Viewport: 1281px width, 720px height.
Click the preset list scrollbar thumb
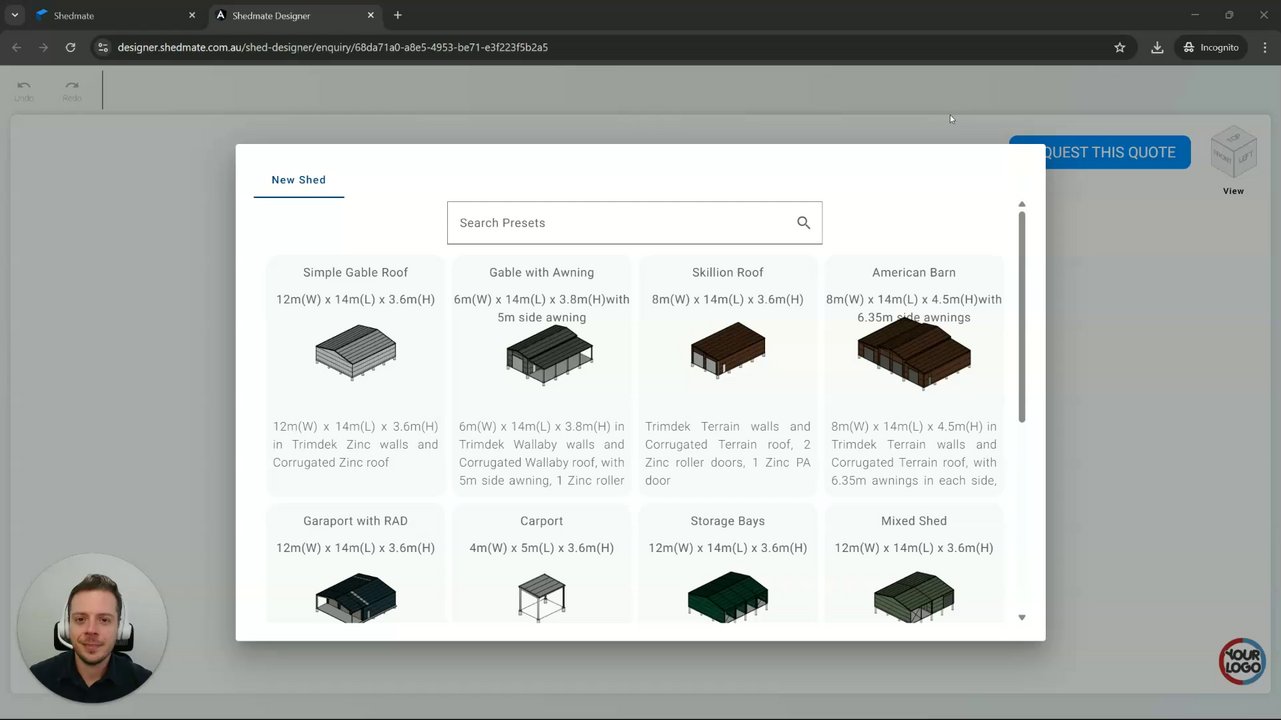pos(1021,316)
